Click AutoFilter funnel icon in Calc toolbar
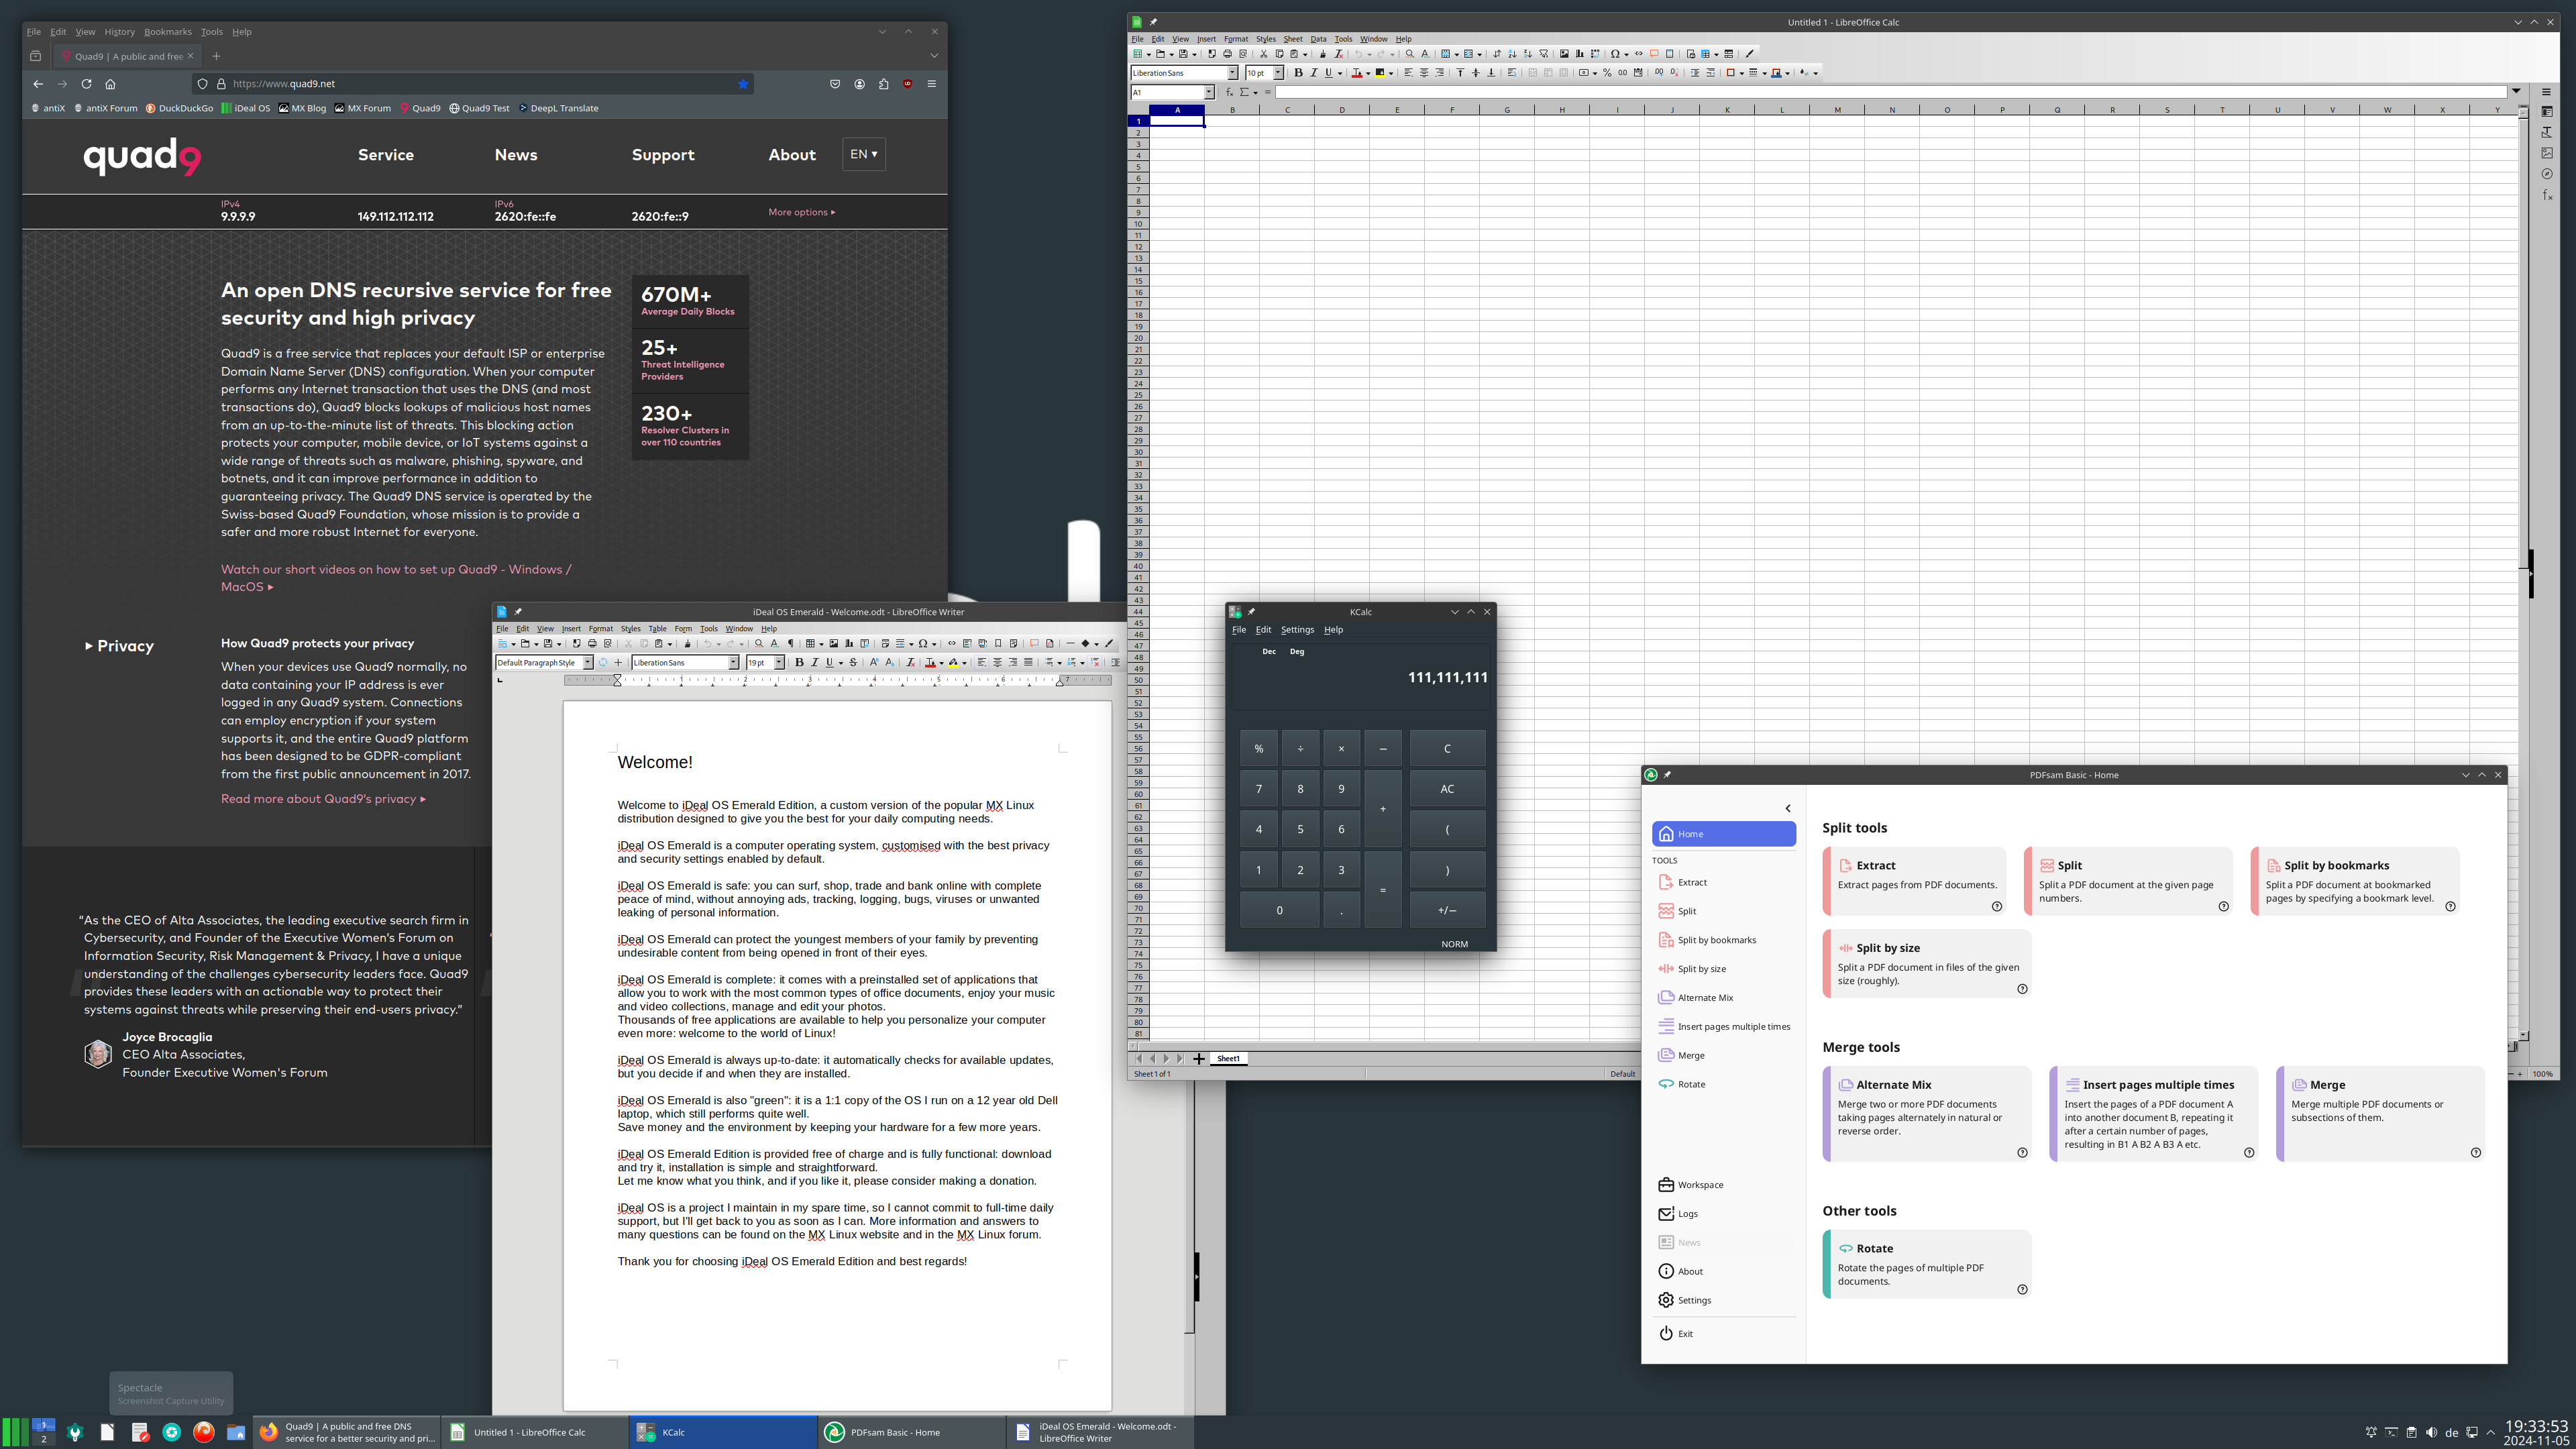This screenshot has width=2576, height=1449. [1544, 54]
